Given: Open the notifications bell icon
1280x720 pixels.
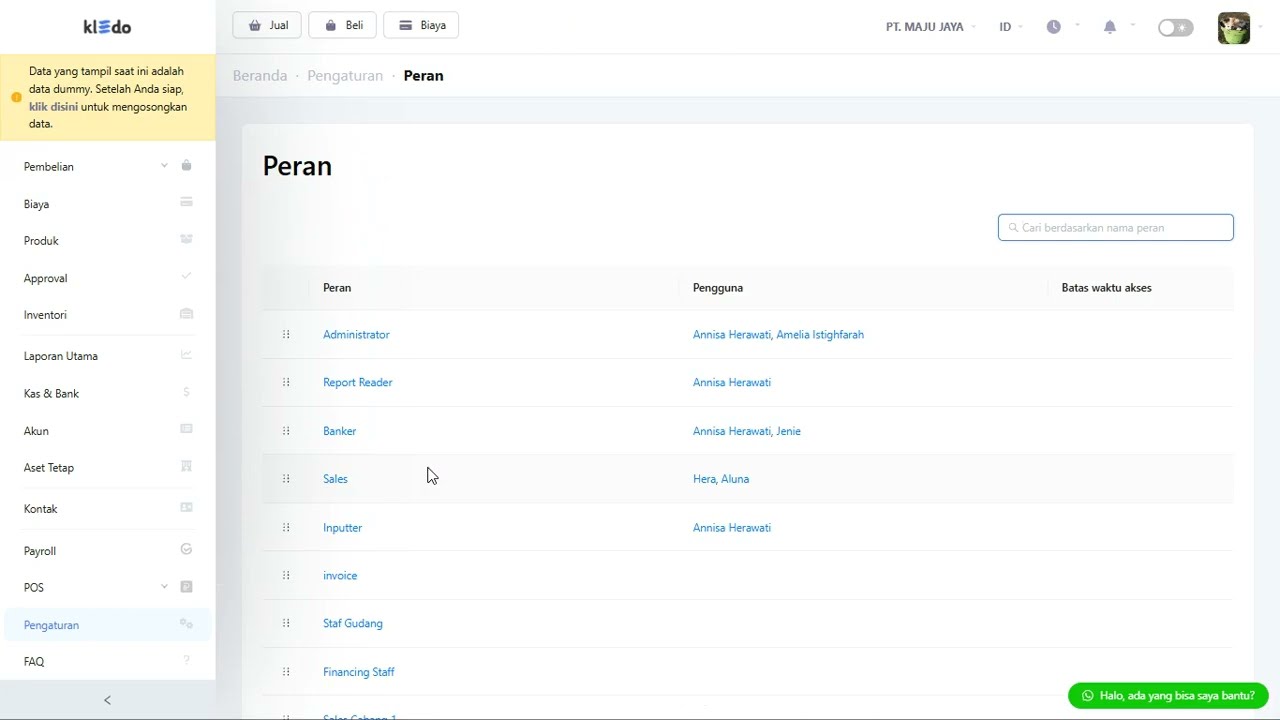Looking at the screenshot, I should 1109,27.
